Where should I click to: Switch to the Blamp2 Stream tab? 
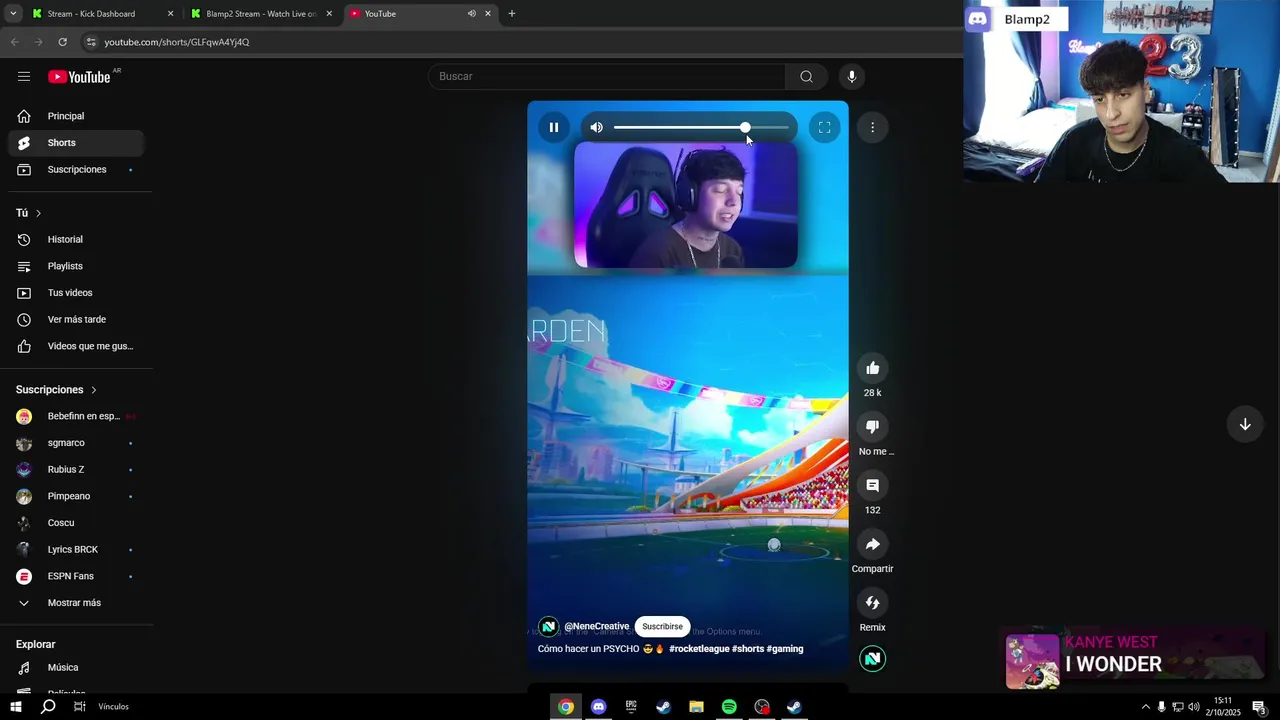[262, 14]
